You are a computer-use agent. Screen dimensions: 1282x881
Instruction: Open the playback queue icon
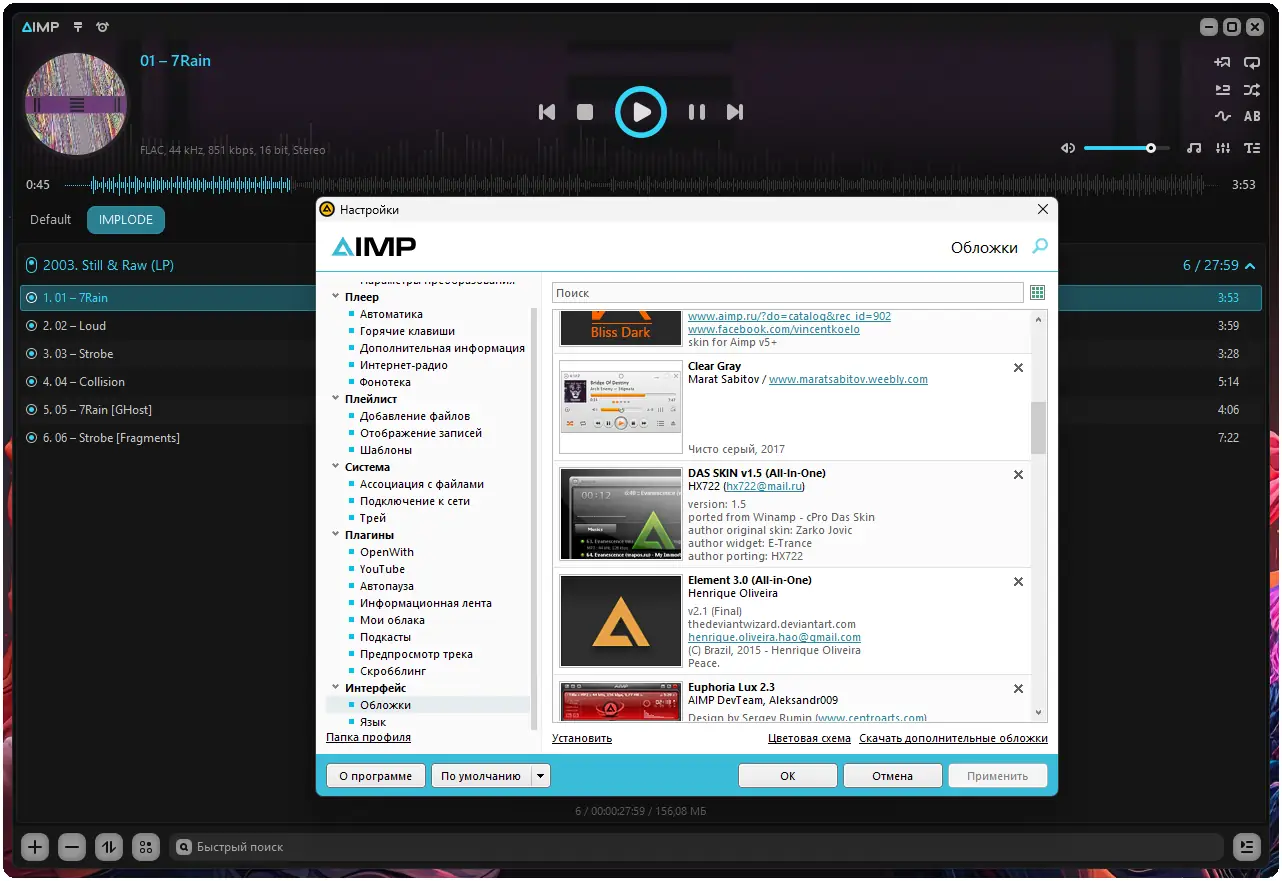pyautogui.click(x=1222, y=90)
